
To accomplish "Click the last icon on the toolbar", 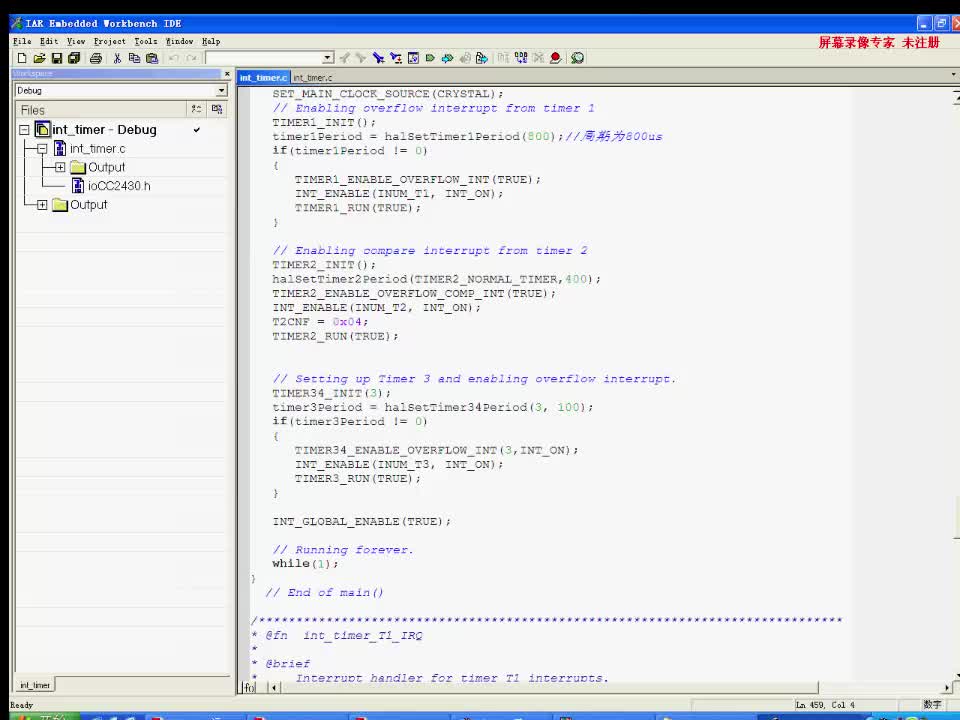I will click(x=577, y=58).
